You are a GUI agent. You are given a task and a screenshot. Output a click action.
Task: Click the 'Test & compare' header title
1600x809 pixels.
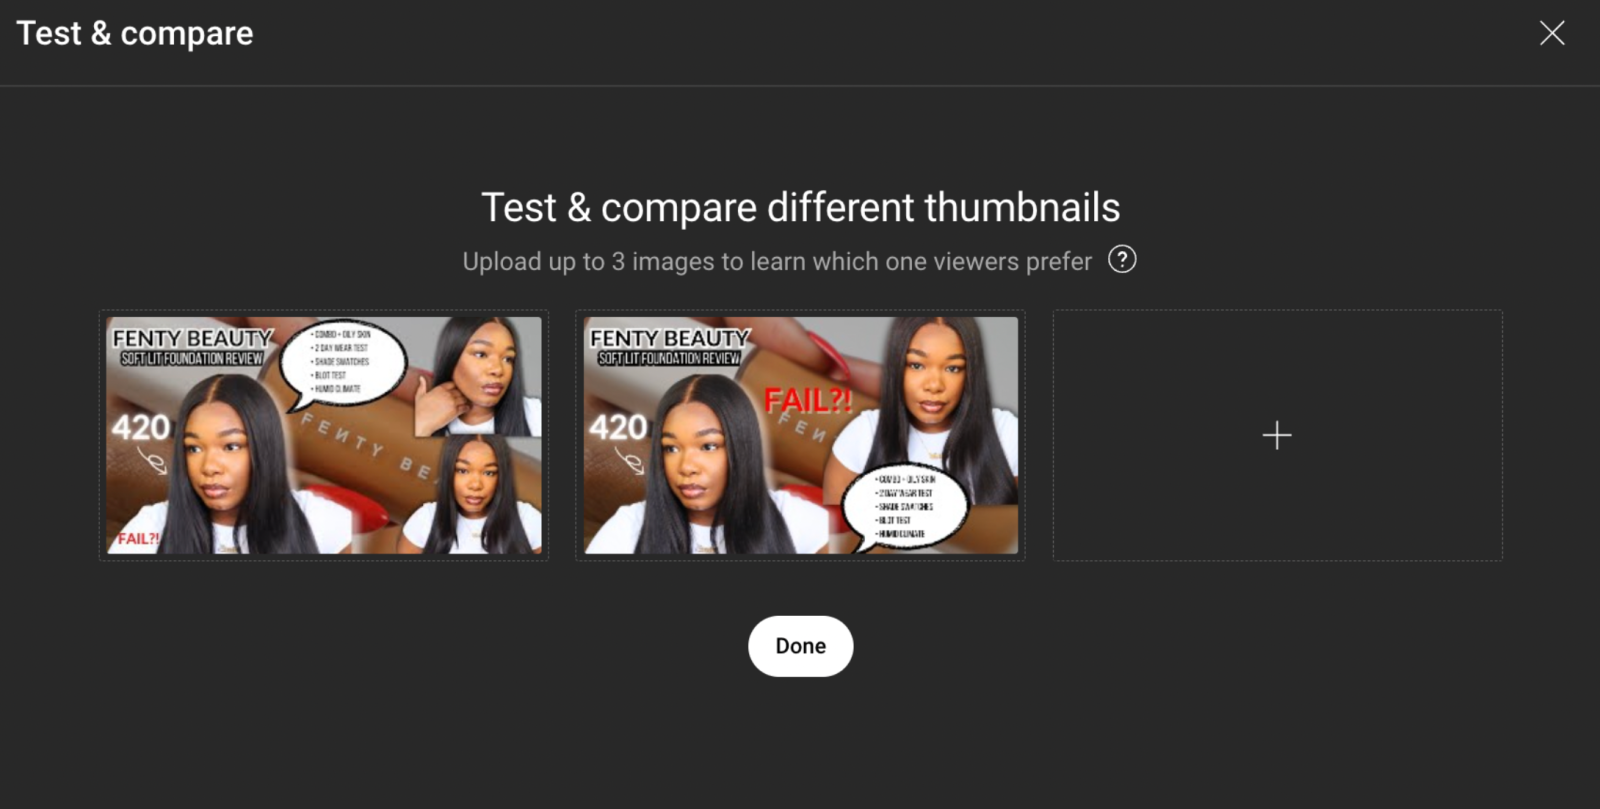click(135, 33)
